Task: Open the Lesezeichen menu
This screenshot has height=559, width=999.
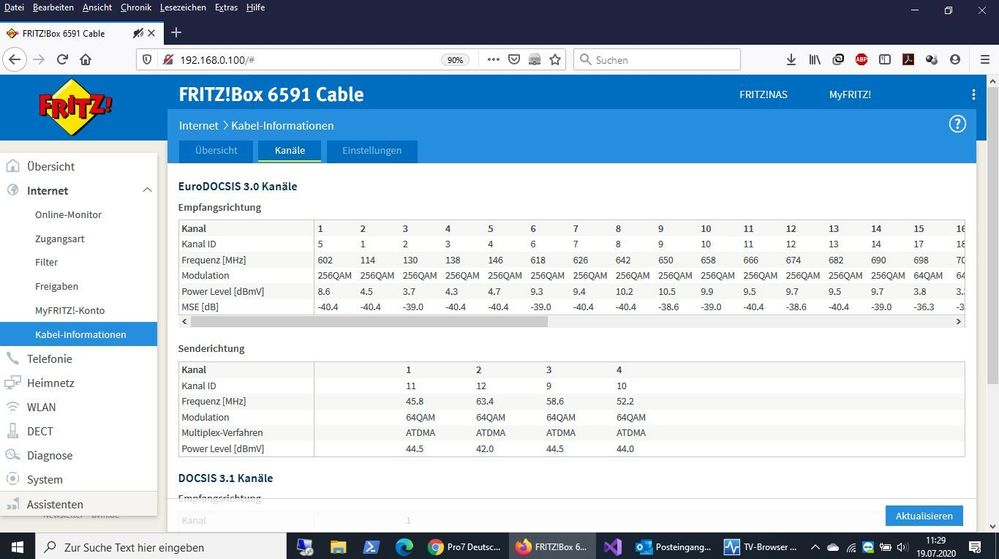Action: (x=183, y=8)
